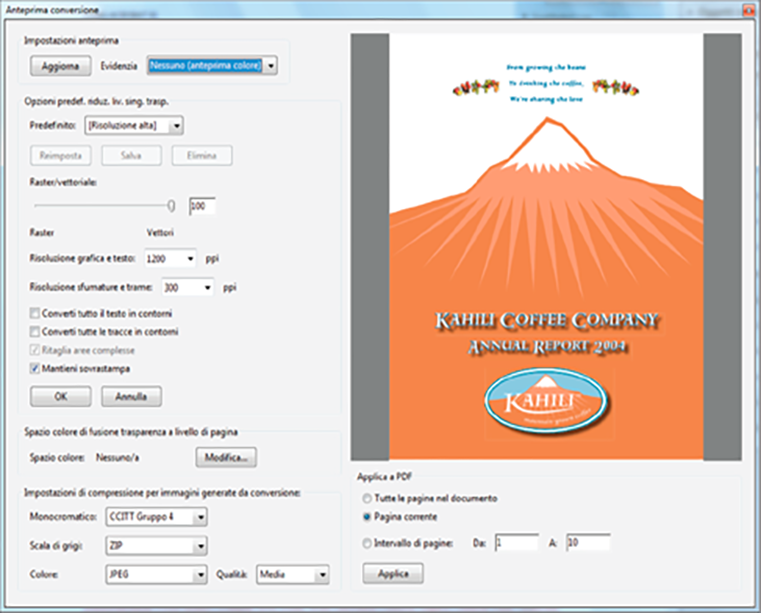The height and width of the screenshot is (613, 761).
Task: Open the Monocromatico compression dropdown
Action: click(156, 517)
